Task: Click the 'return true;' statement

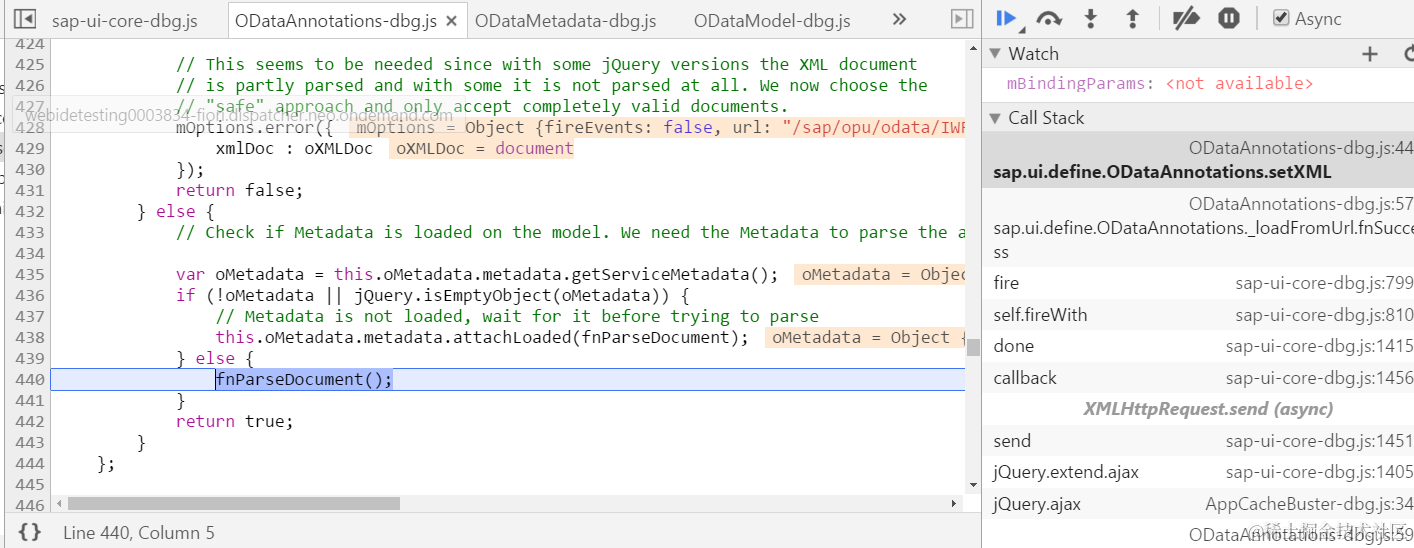Action: [235, 421]
